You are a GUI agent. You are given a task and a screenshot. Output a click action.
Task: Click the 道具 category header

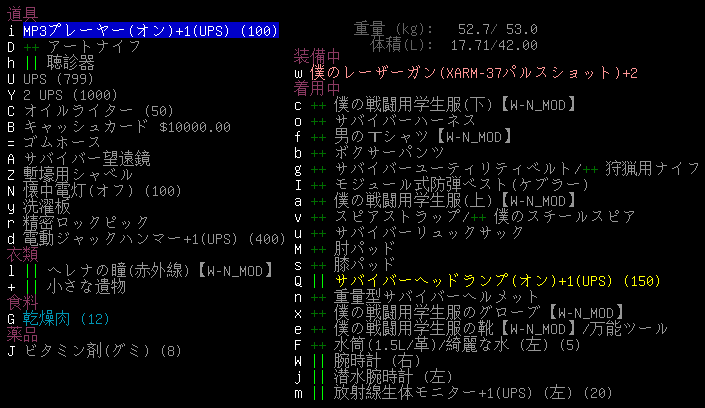pyautogui.click(x=20, y=15)
